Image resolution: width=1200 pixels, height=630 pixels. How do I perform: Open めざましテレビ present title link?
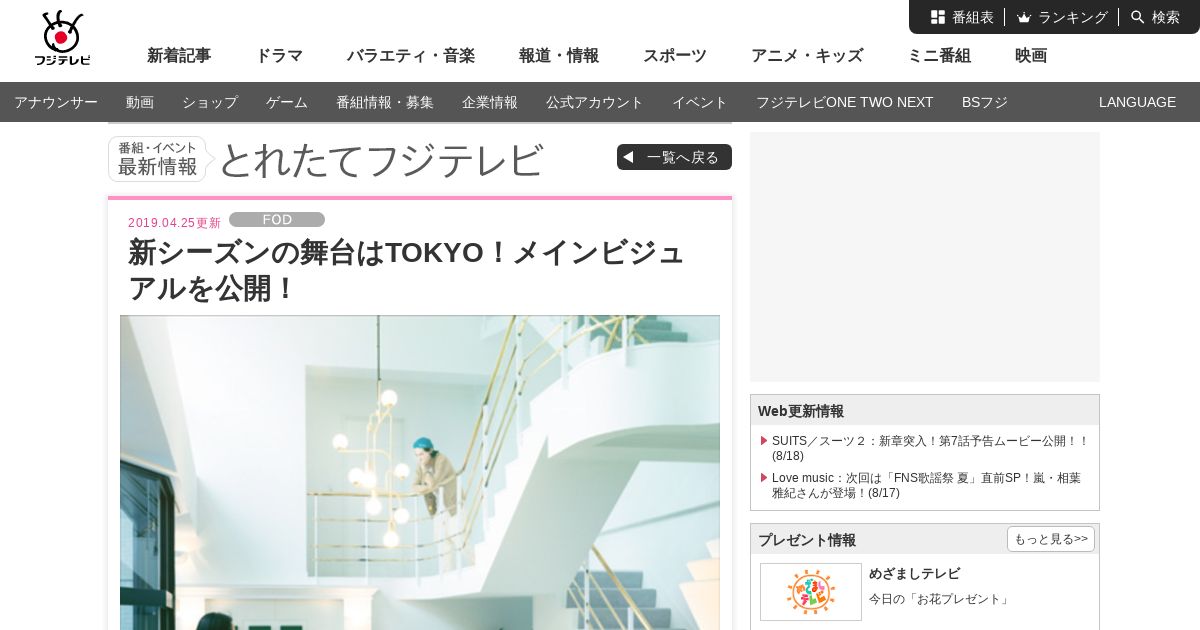pyautogui.click(x=914, y=574)
